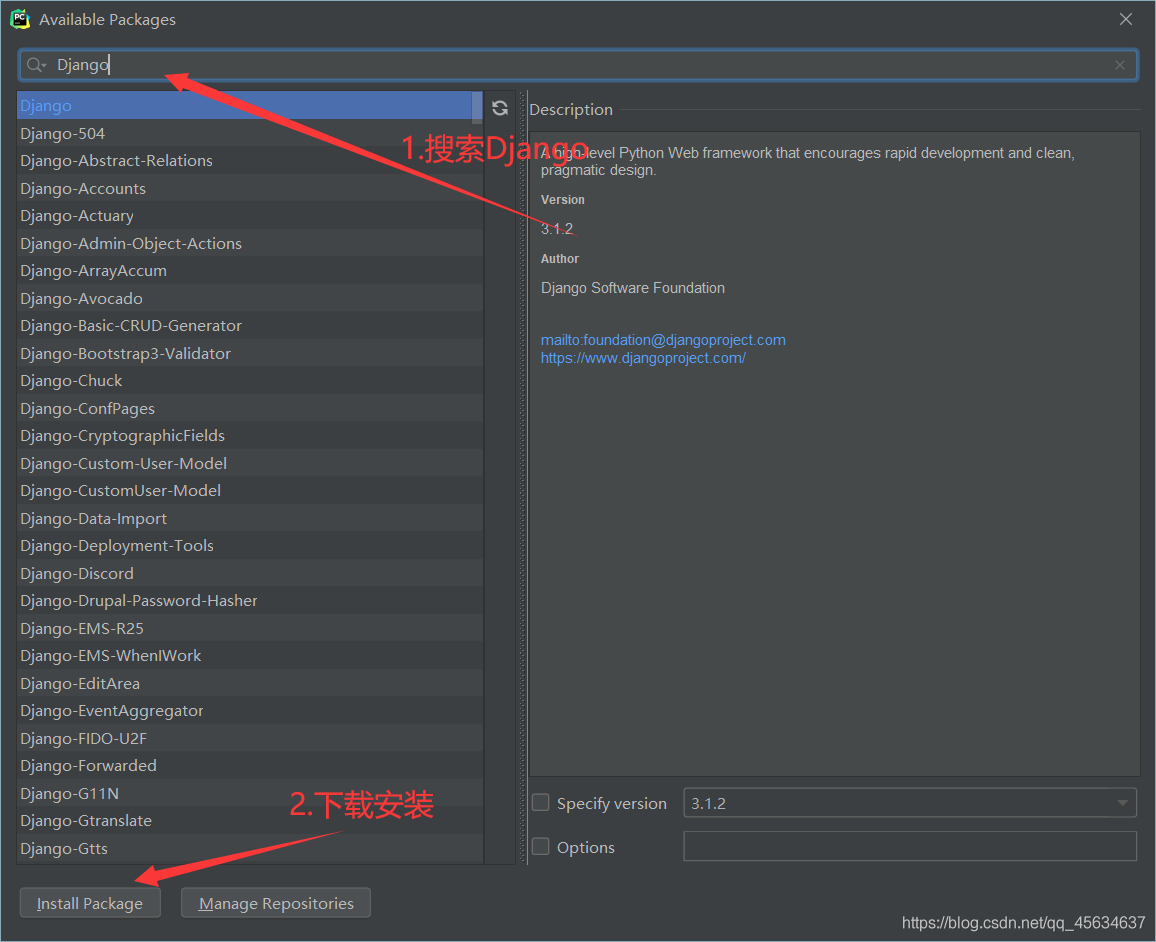Select the Django-Actuary package

(250, 216)
